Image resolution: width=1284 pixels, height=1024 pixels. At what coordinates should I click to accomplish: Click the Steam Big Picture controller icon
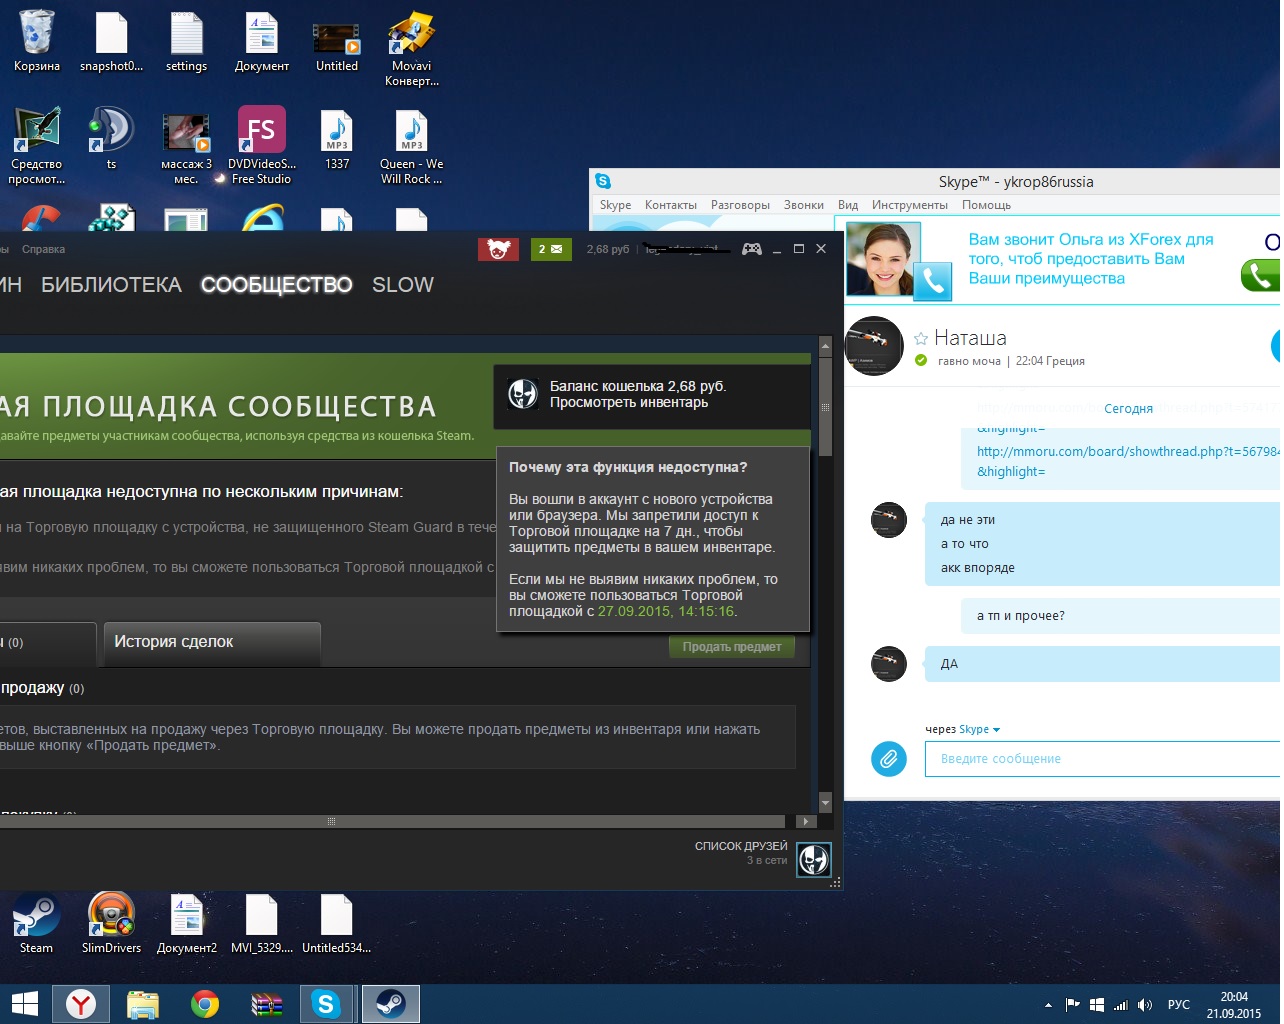click(x=751, y=249)
